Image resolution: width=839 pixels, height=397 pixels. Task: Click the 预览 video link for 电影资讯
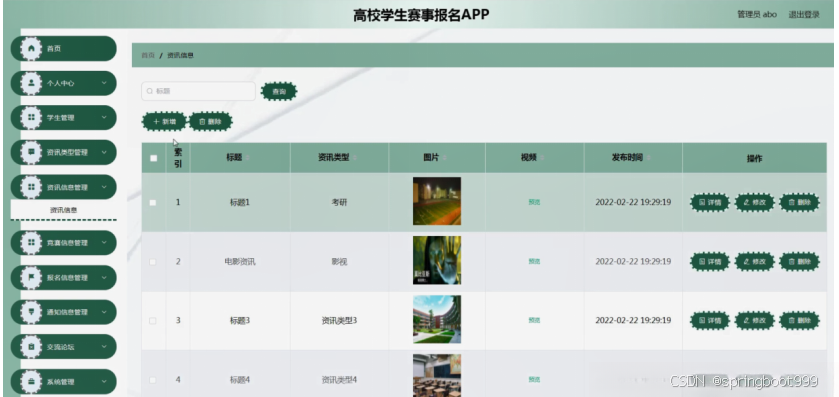[534, 262]
